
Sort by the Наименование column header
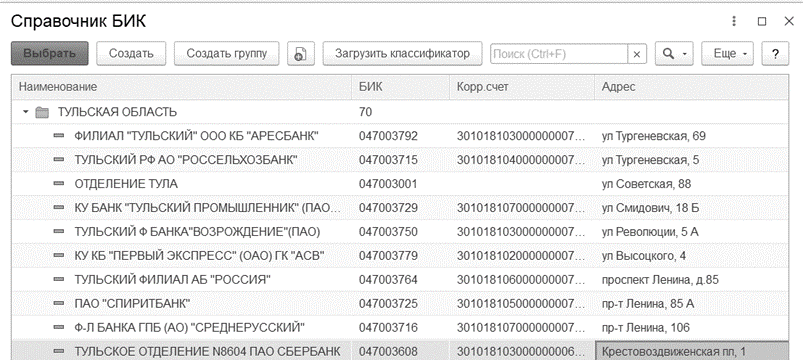[x=182, y=87]
